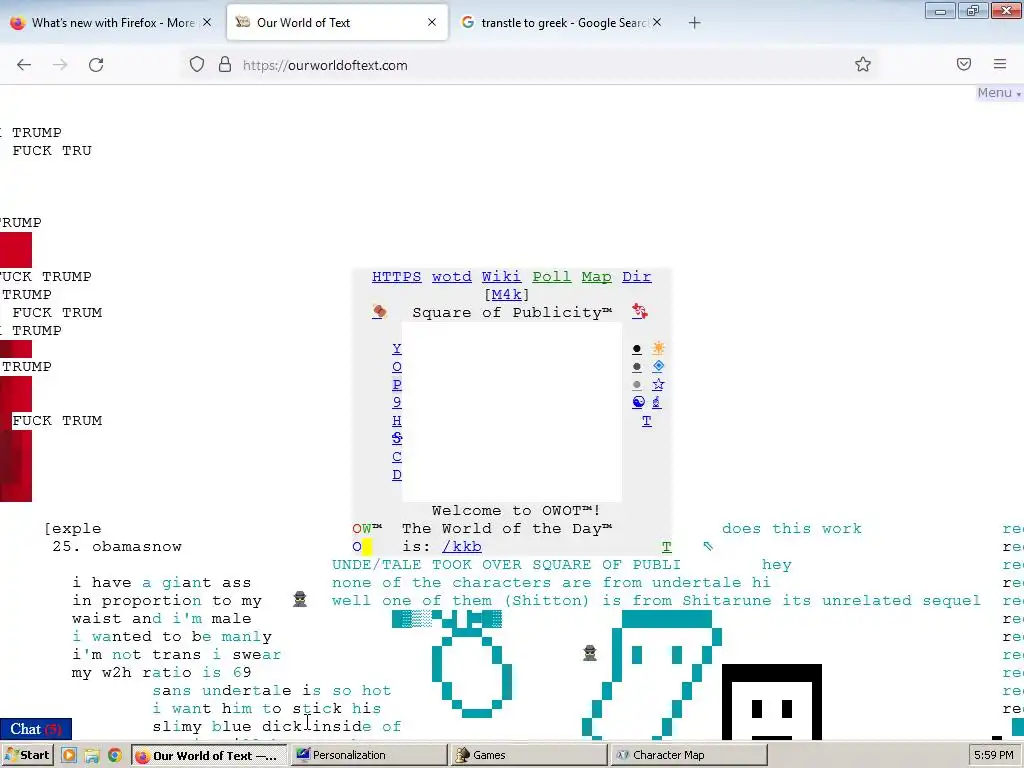1024x768 pixels.
Task: Click the microscope icon link
Action: [x=656, y=402]
